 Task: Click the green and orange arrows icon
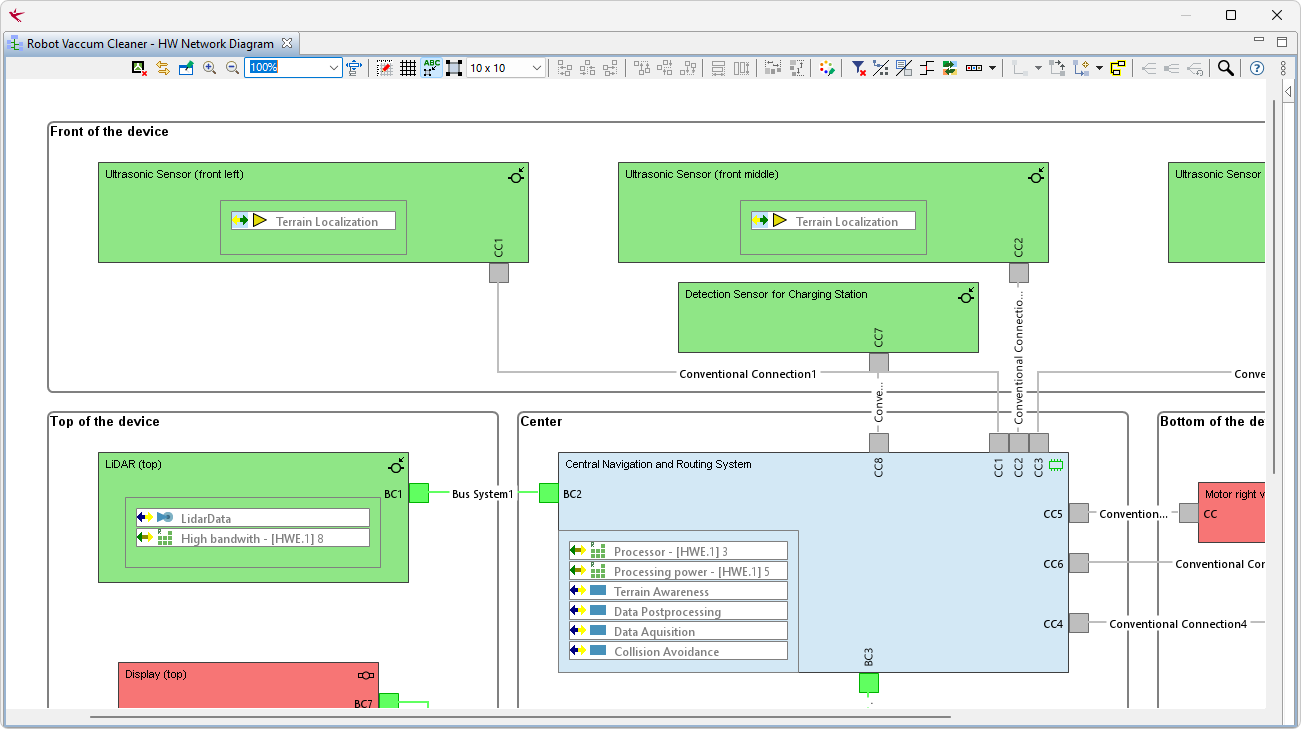[x=950, y=68]
